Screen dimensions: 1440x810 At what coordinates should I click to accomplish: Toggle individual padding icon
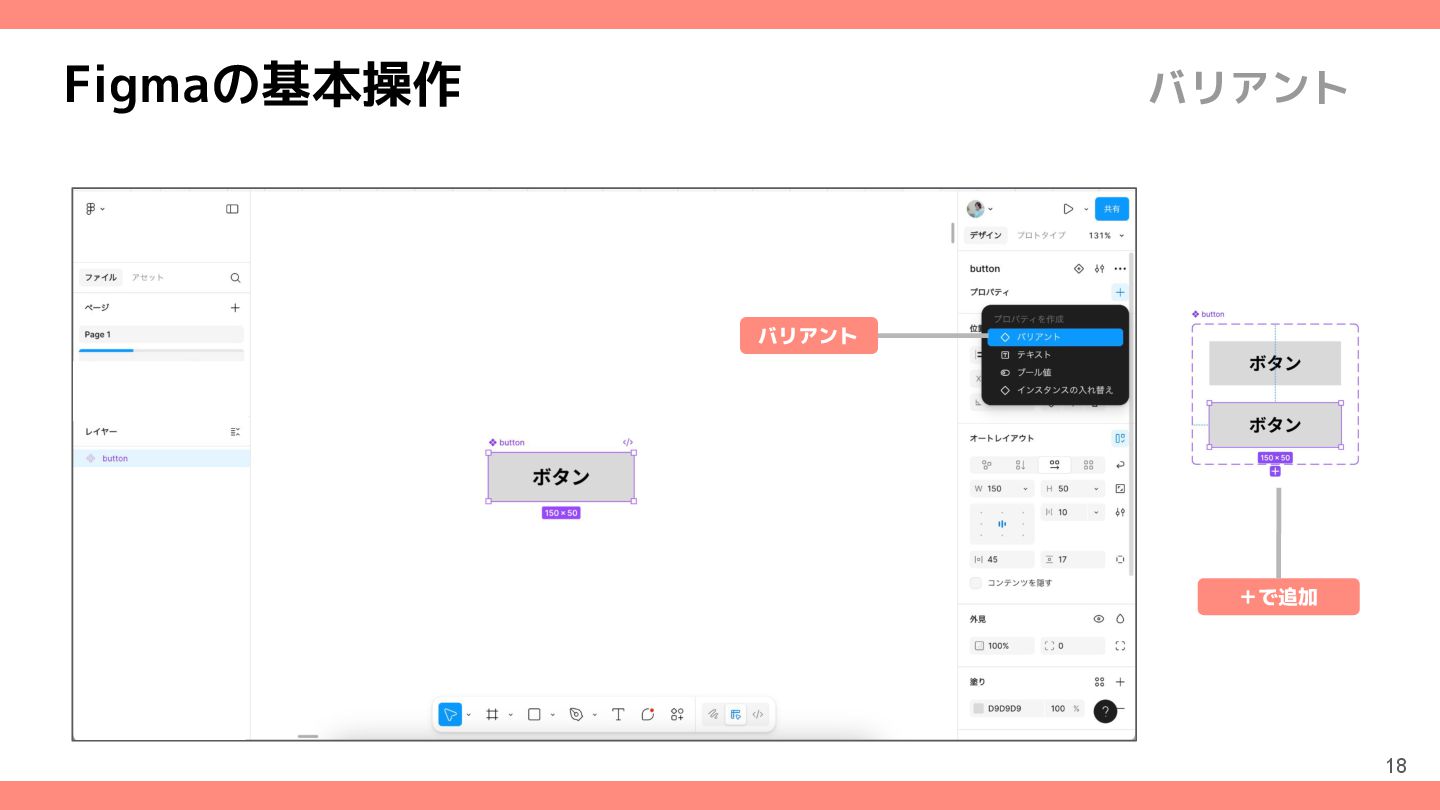click(1120, 560)
